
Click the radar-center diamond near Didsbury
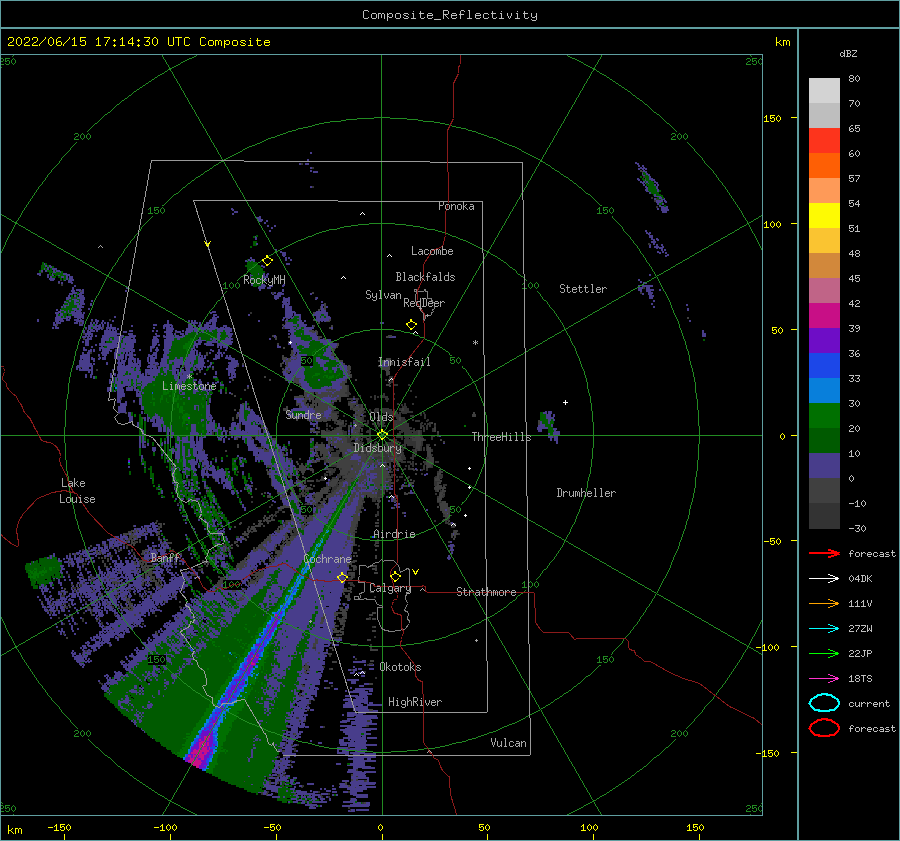382,435
